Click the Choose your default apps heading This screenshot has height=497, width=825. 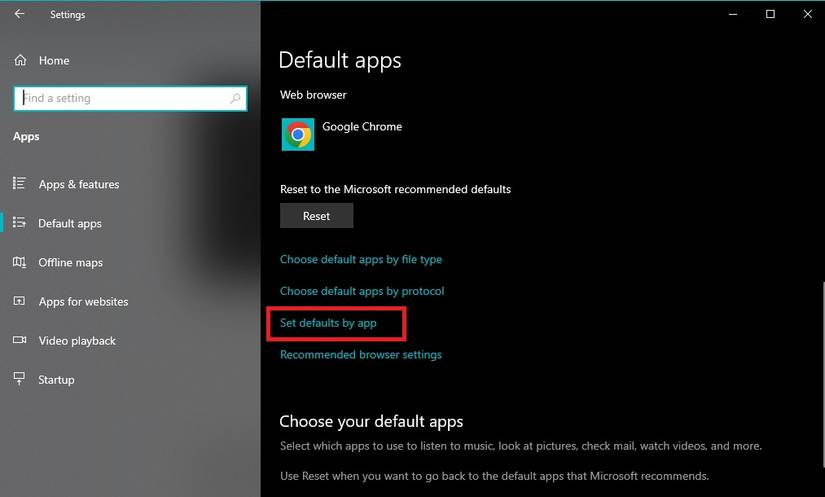tap(371, 421)
